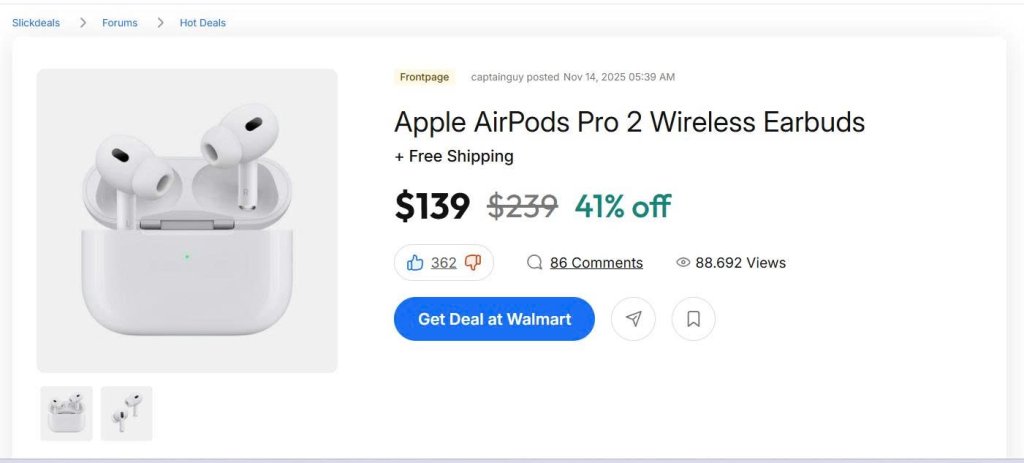This screenshot has width=1024, height=463.
Task: Click the eye icon beside the views count
Action: pyautogui.click(x=683, y=263)
